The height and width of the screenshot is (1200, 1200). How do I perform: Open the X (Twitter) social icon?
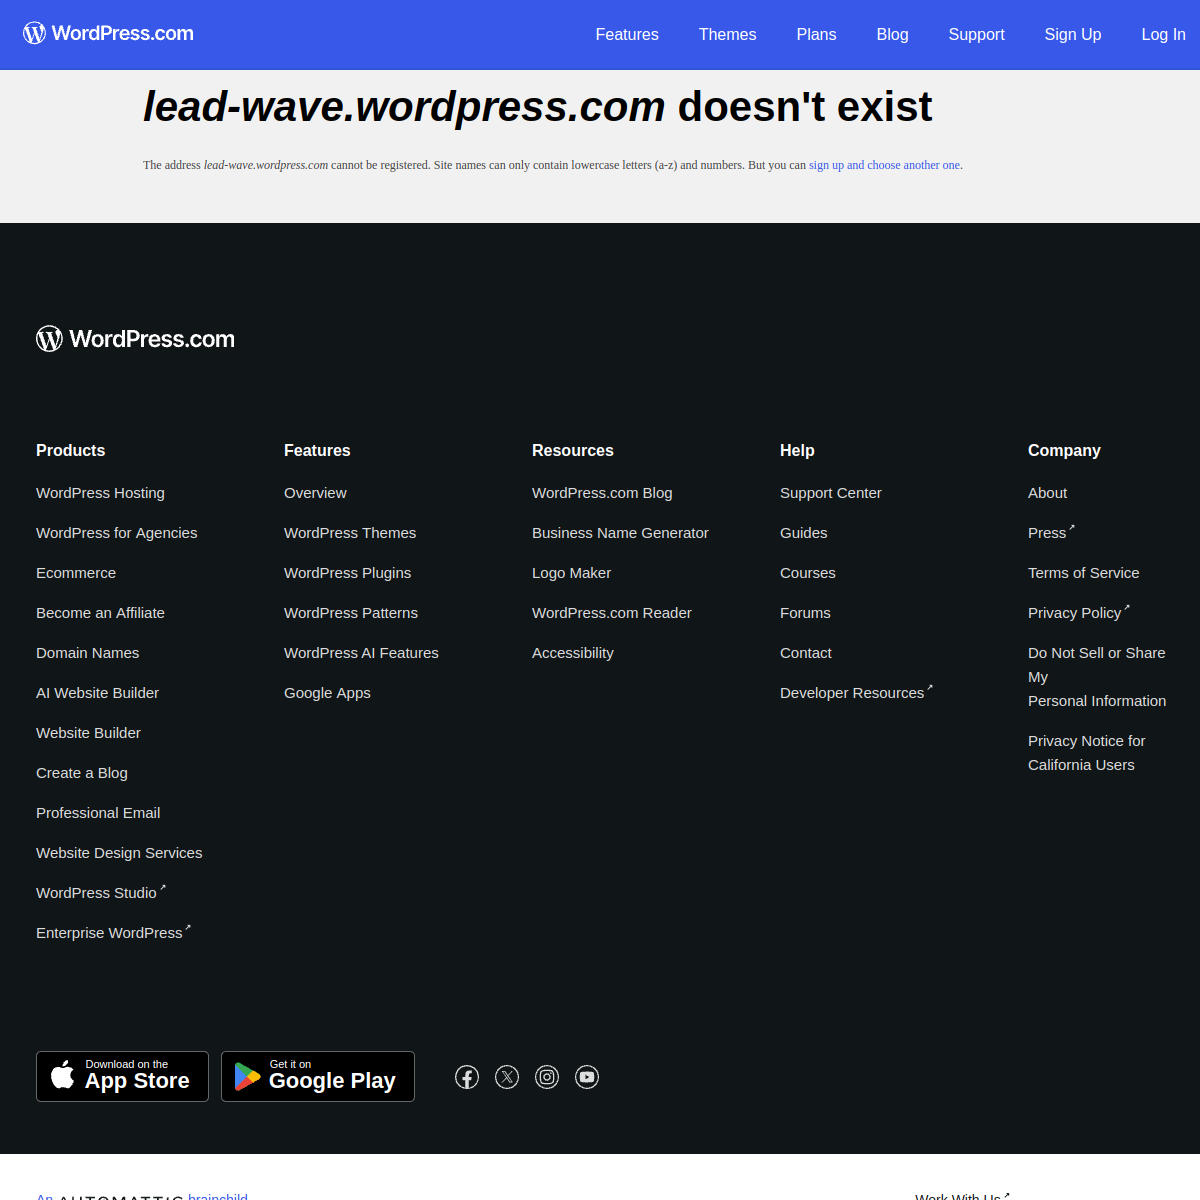click(x=507, y=1077)
